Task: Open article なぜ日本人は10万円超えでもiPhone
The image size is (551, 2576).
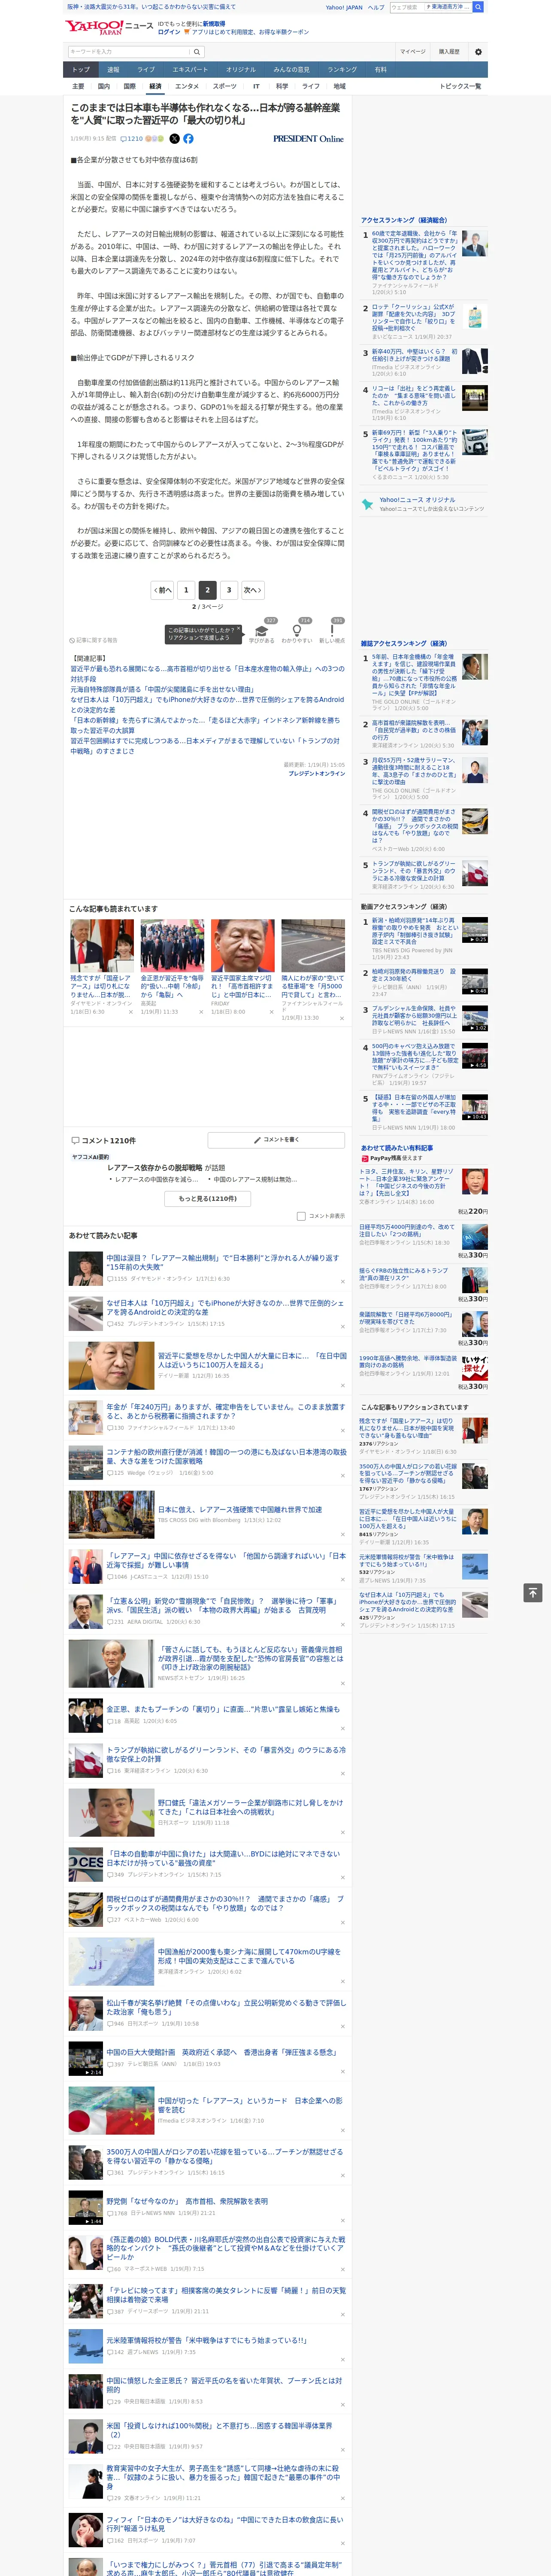Action: click(x=225, y=1308)
